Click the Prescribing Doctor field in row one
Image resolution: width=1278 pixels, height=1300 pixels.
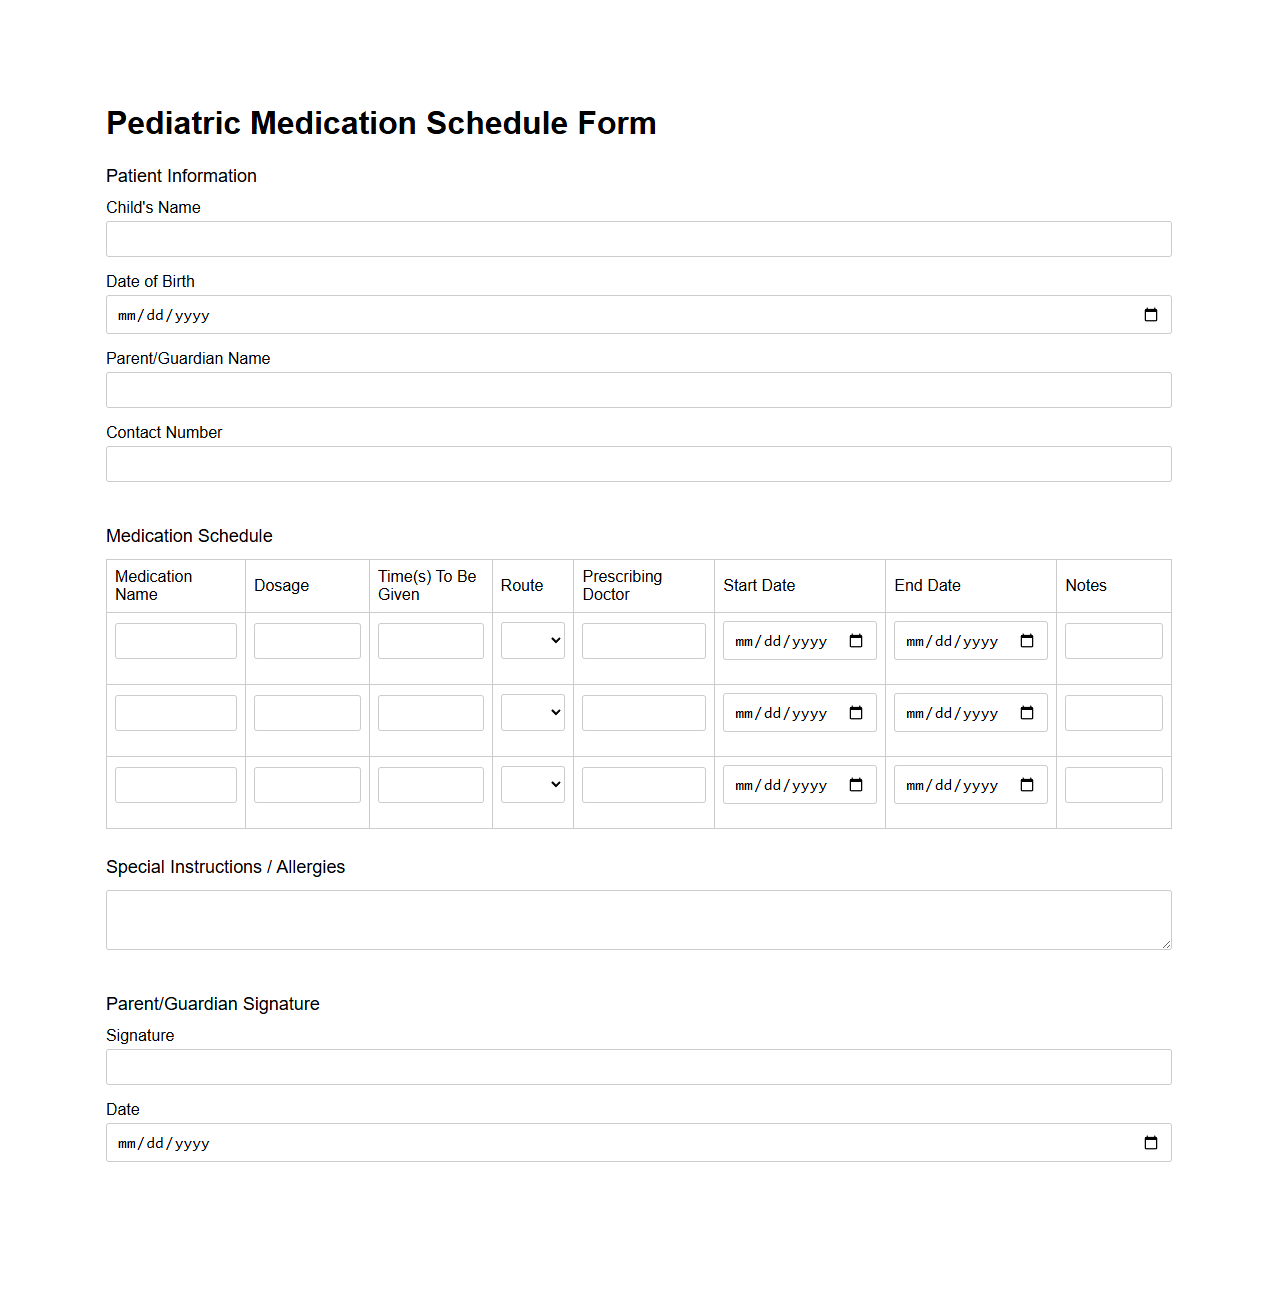click(643, 640)
